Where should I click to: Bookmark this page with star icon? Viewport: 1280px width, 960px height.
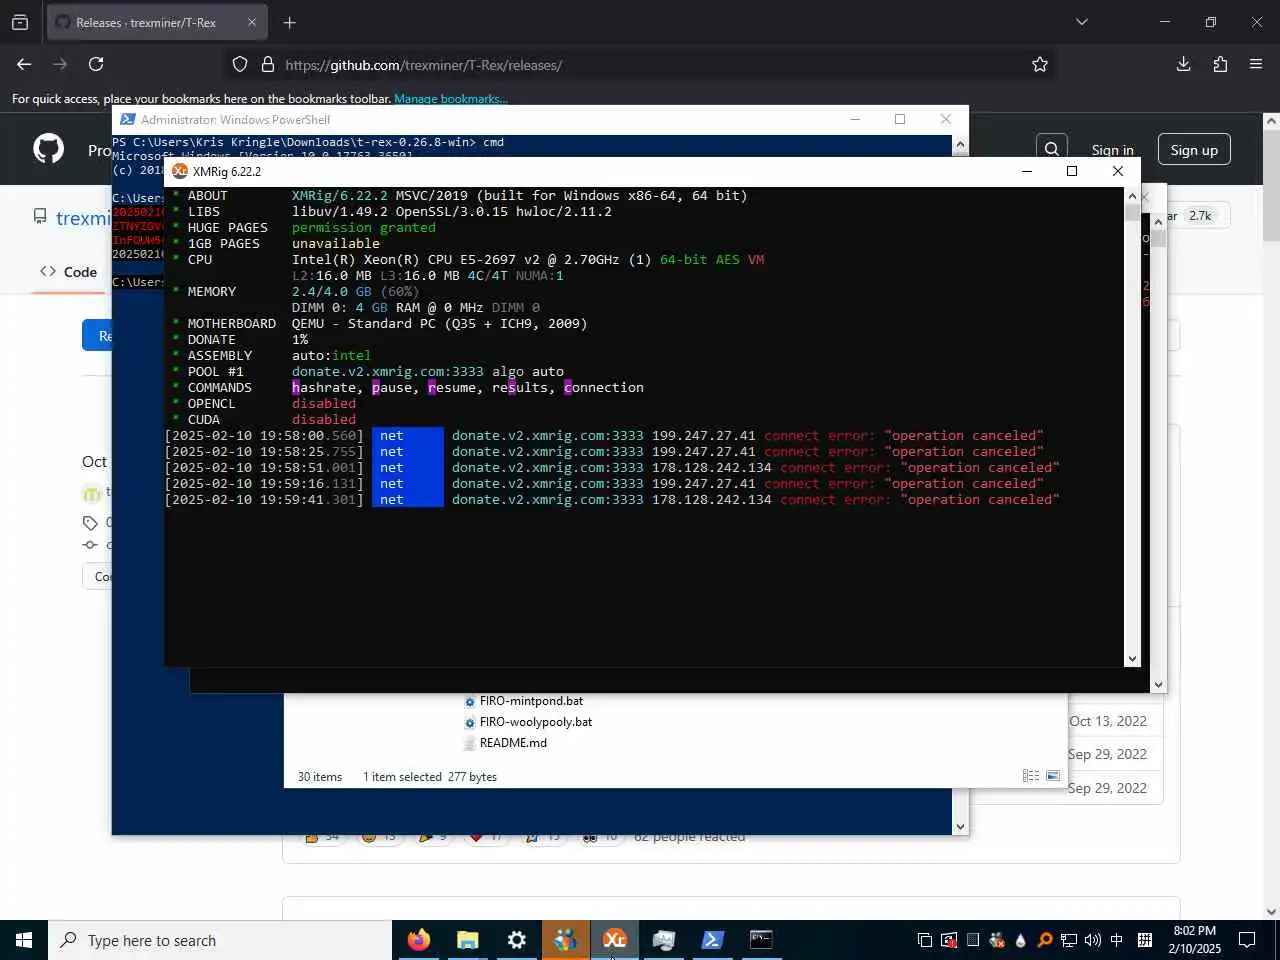click(1040, 64)
